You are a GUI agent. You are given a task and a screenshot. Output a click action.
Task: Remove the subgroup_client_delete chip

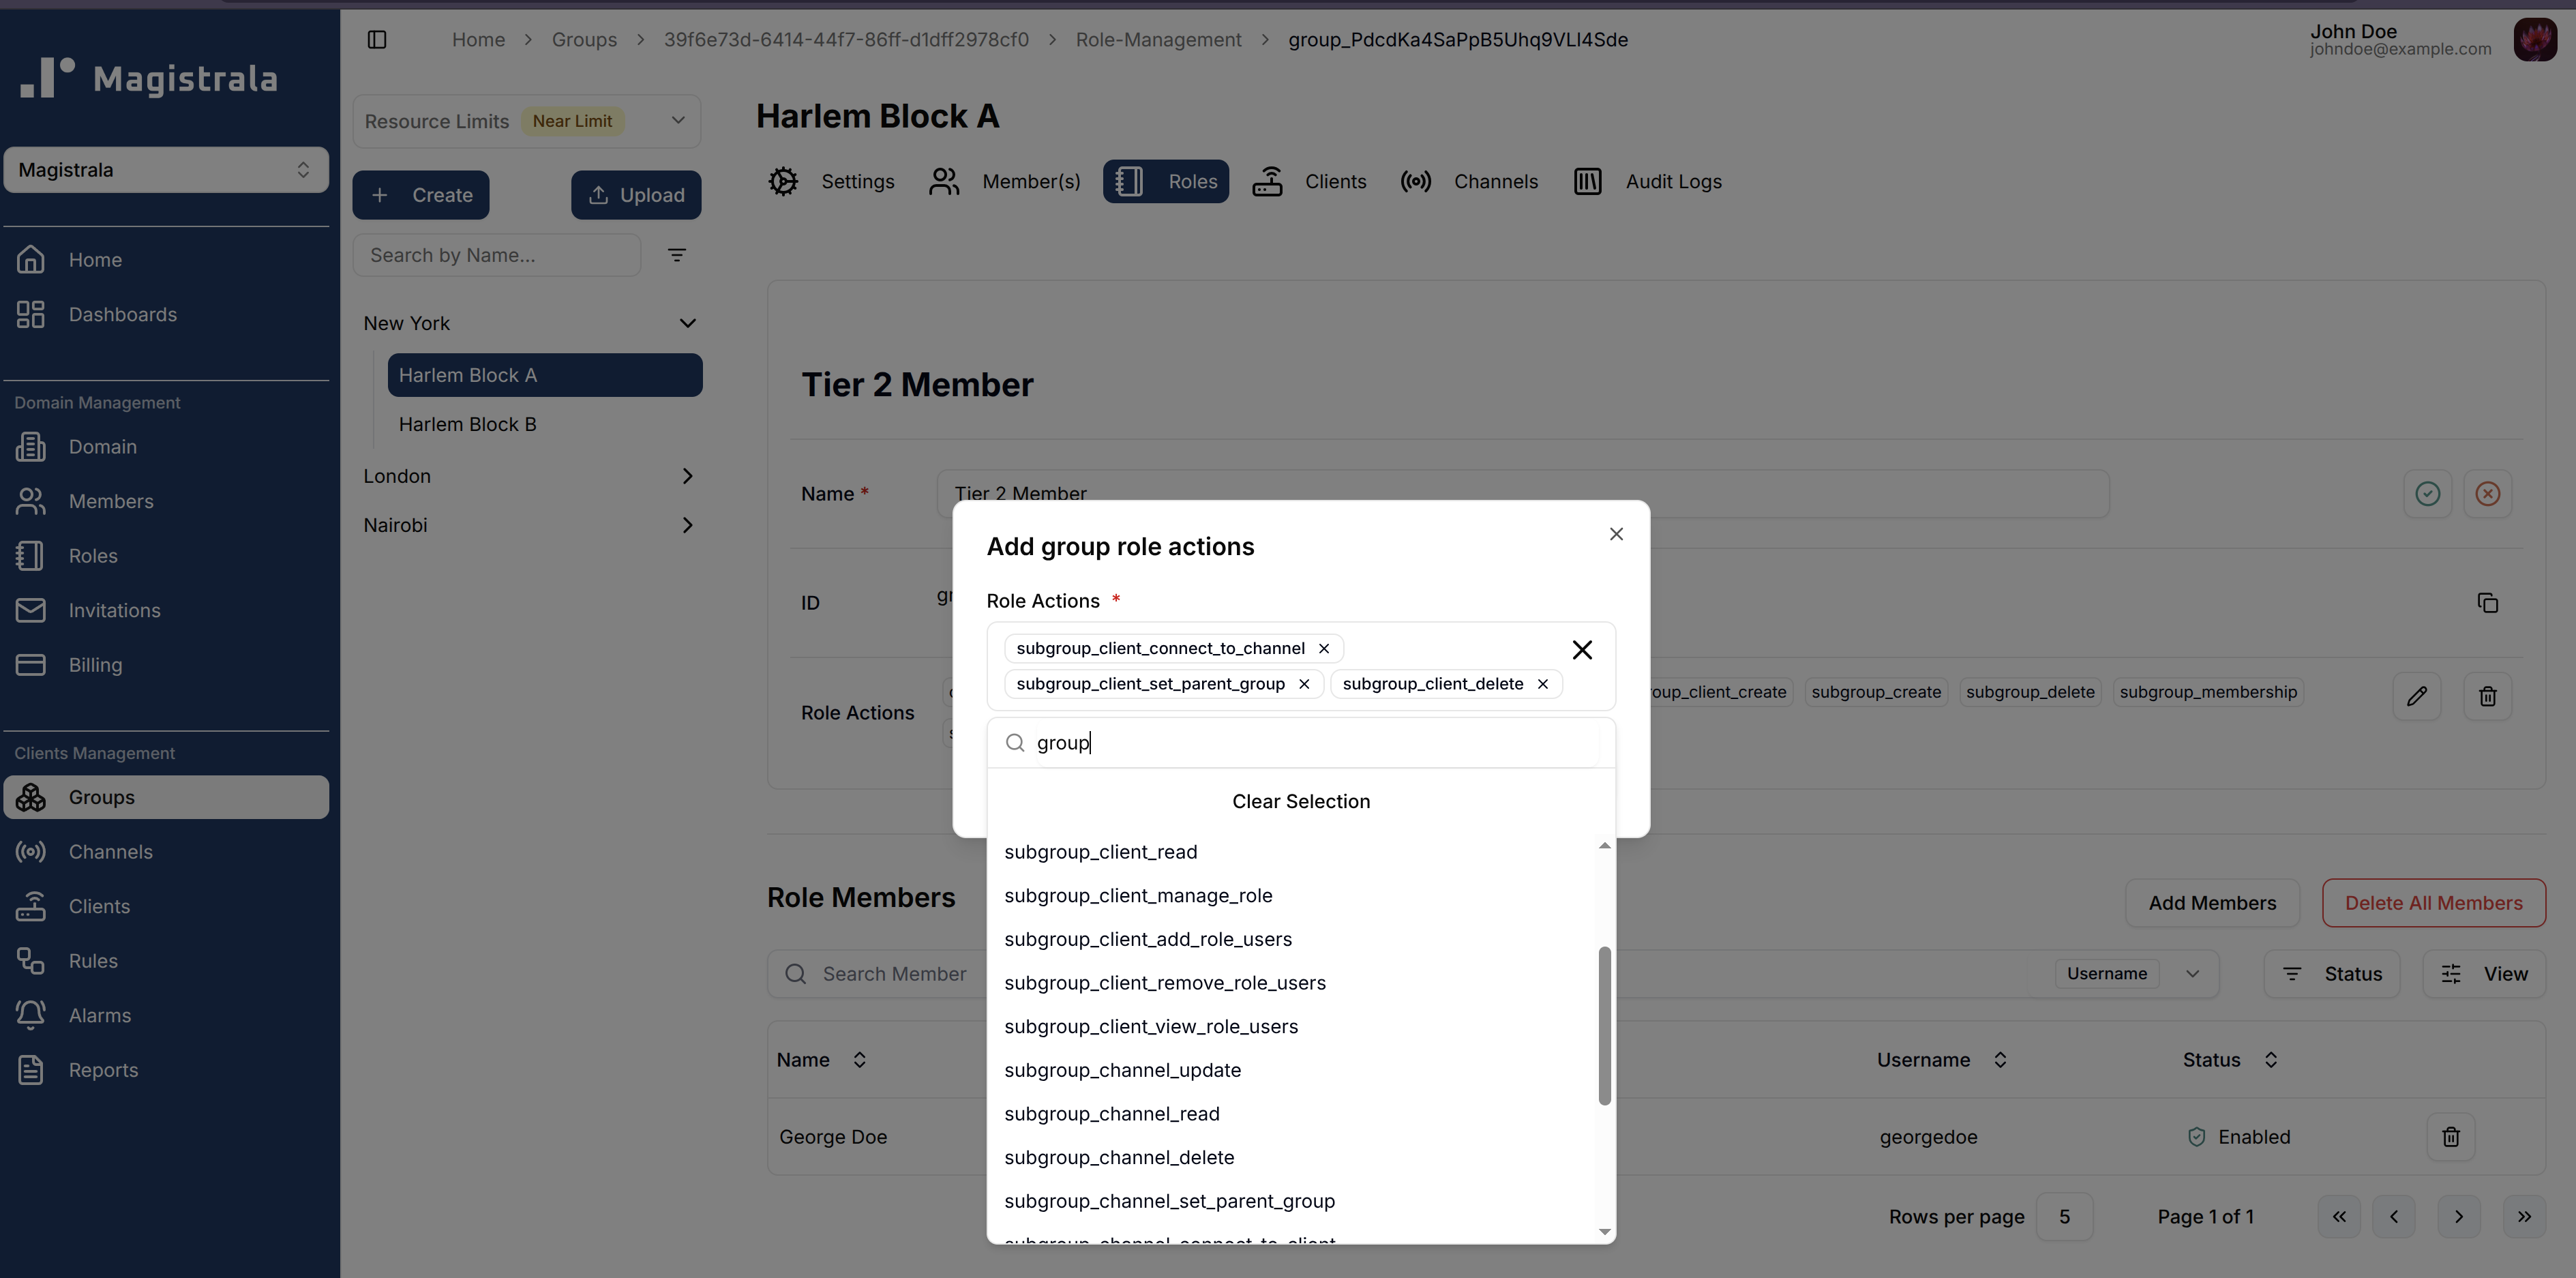click(1542, 684)
